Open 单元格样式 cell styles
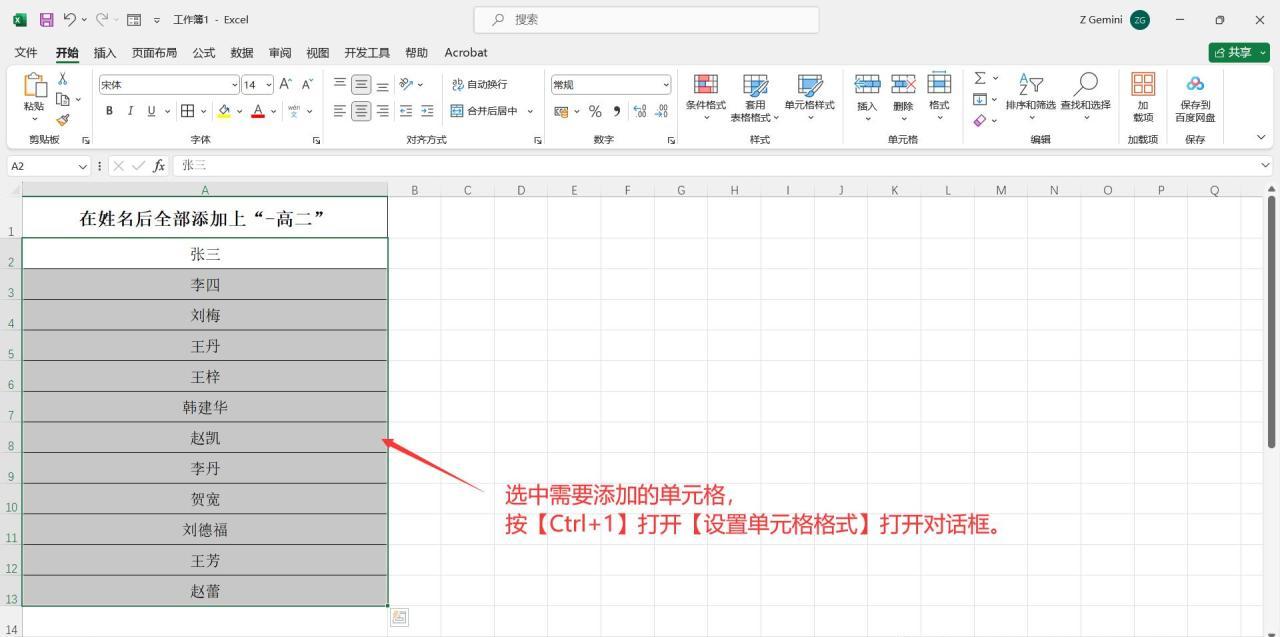The height and width of the screenshot is (637, 1280). (810, 97)
